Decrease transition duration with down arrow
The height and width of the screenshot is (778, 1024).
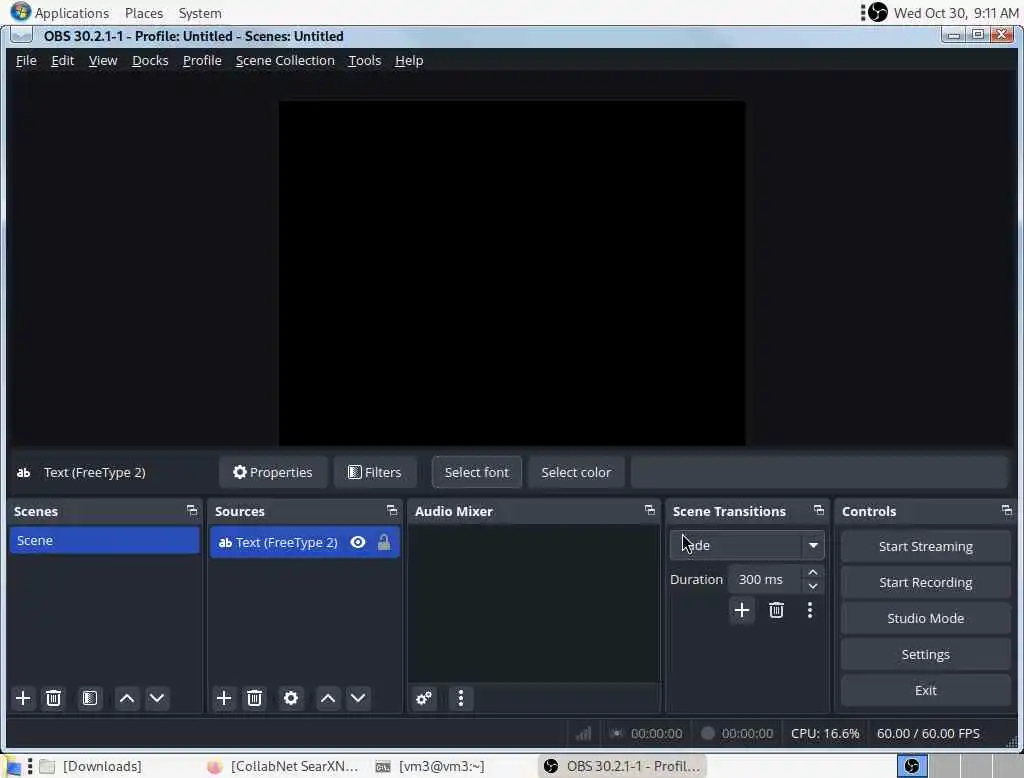pos(812,586)
